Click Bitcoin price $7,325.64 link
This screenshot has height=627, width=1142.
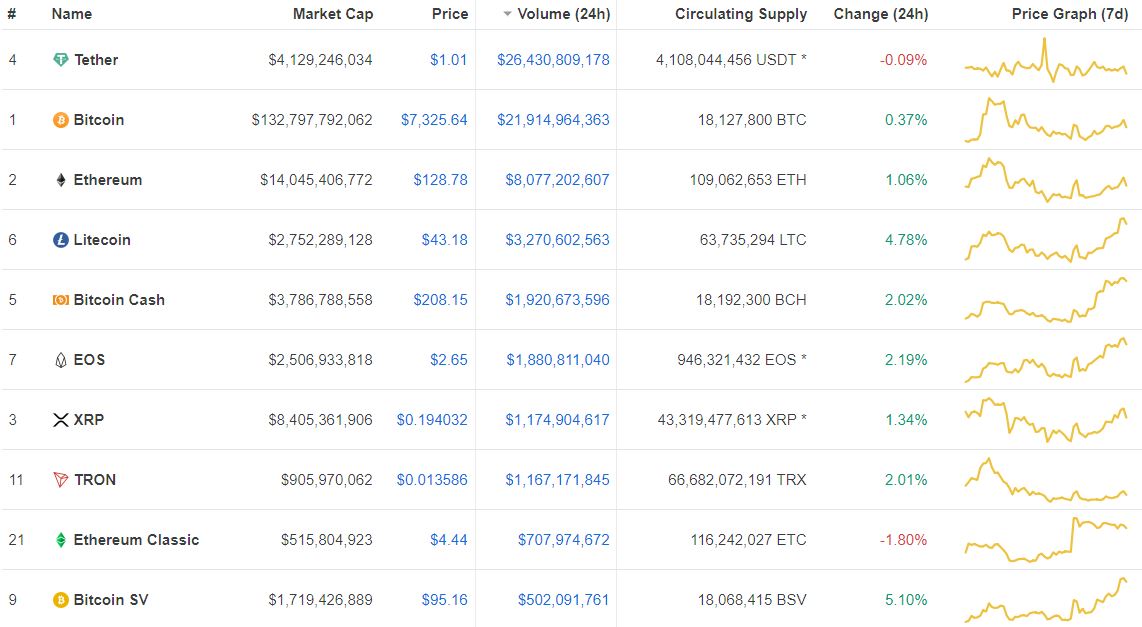(x=434, y=119)
